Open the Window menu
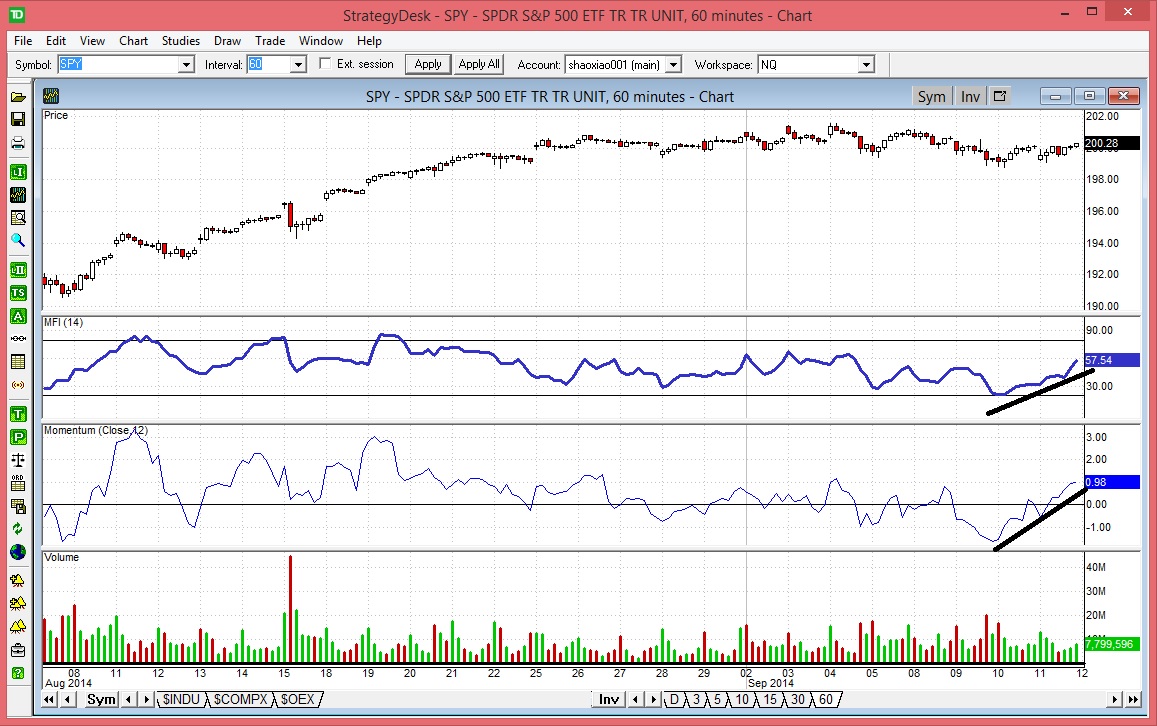The image size is (1157, 726). click(x=321, y=41)
